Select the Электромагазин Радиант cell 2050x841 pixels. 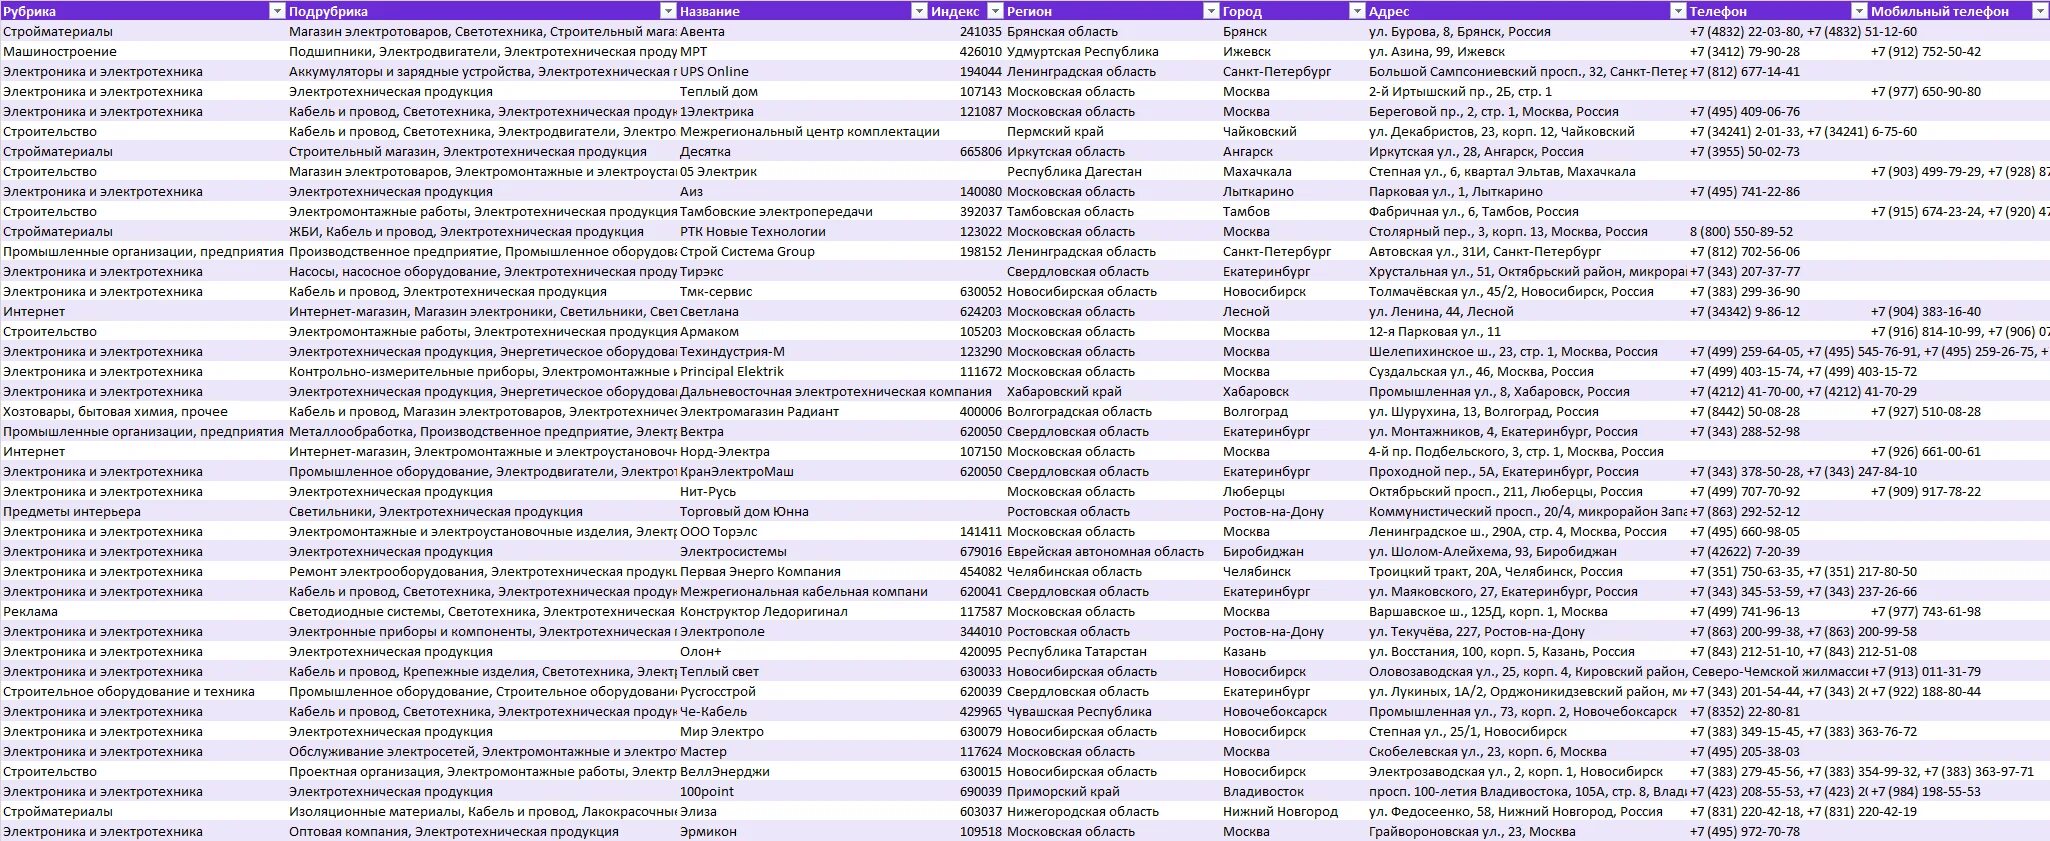click(x=802, y=411)
